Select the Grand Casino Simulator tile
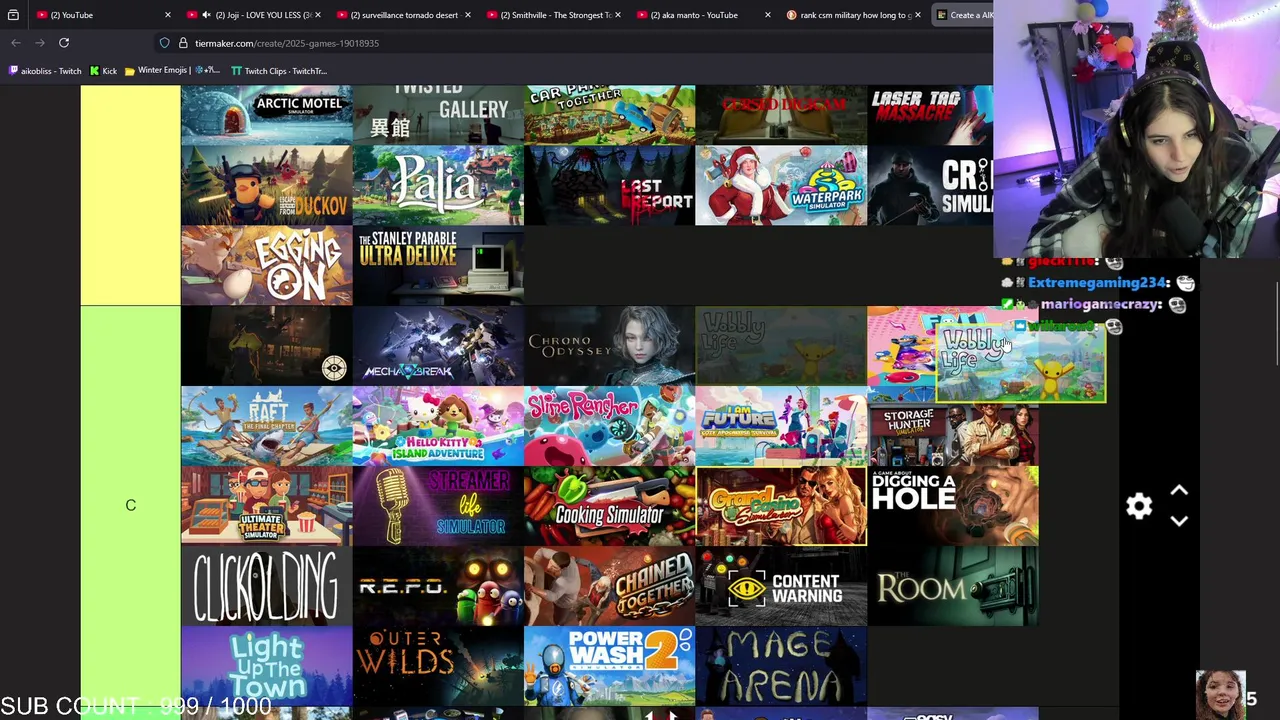 [781, 506]
